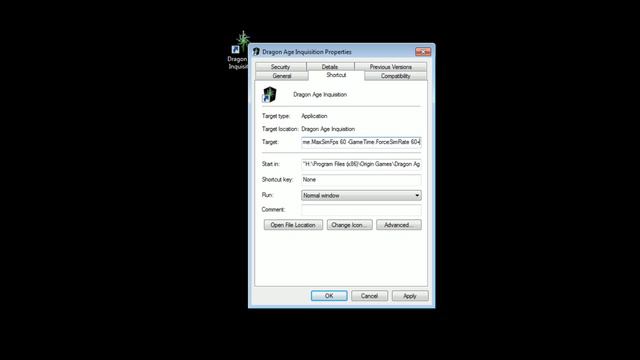Click the Open File Location button
The image size is (640, 360).
293,225
